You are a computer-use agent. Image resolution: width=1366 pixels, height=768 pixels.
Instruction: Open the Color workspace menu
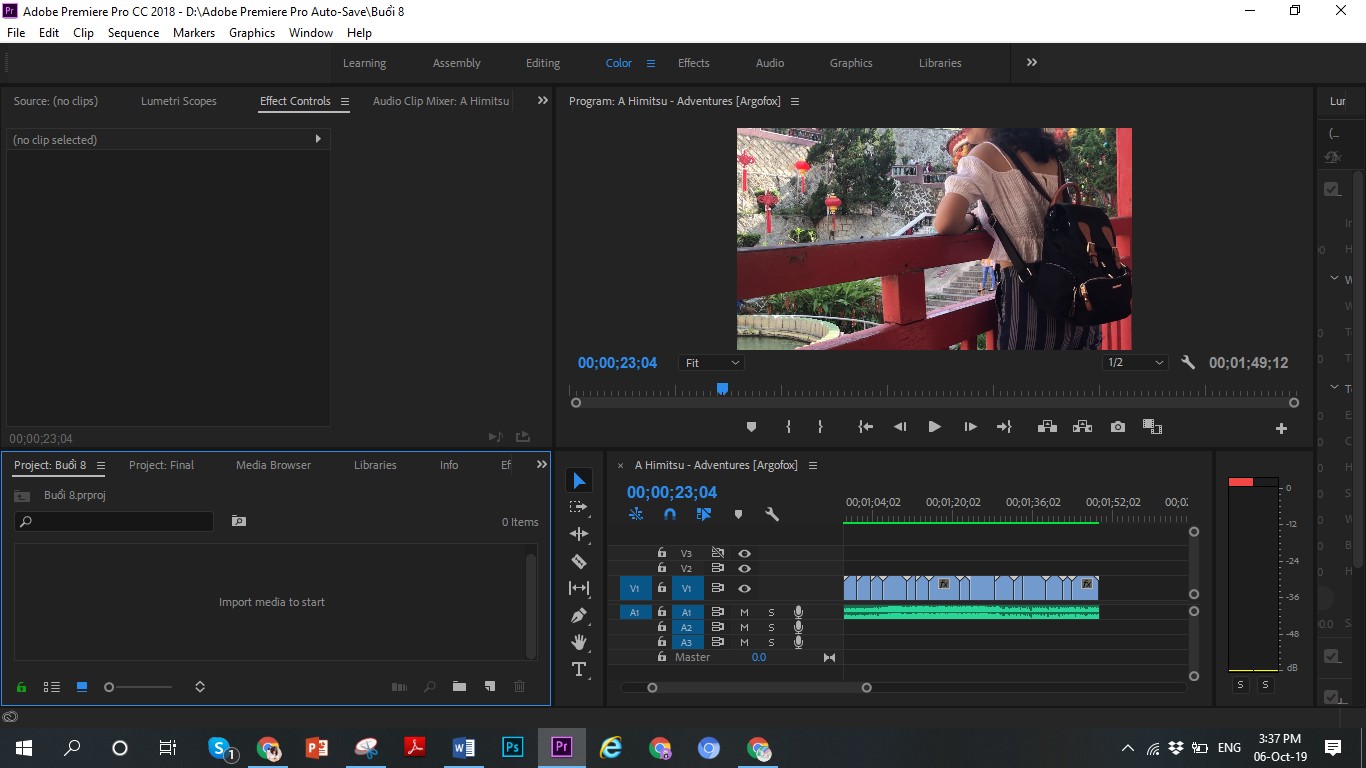[651, 63]
